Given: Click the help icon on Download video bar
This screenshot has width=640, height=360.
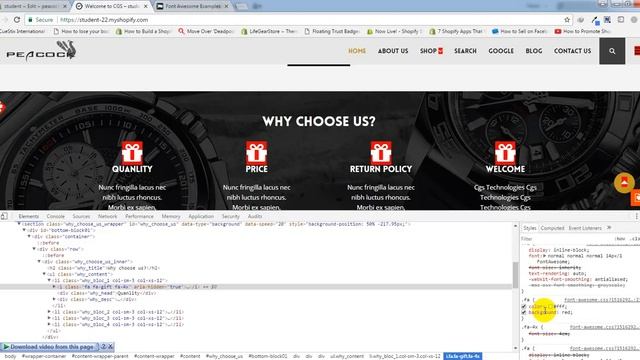Looking at the screenshot, I should [x=103, y=347].
